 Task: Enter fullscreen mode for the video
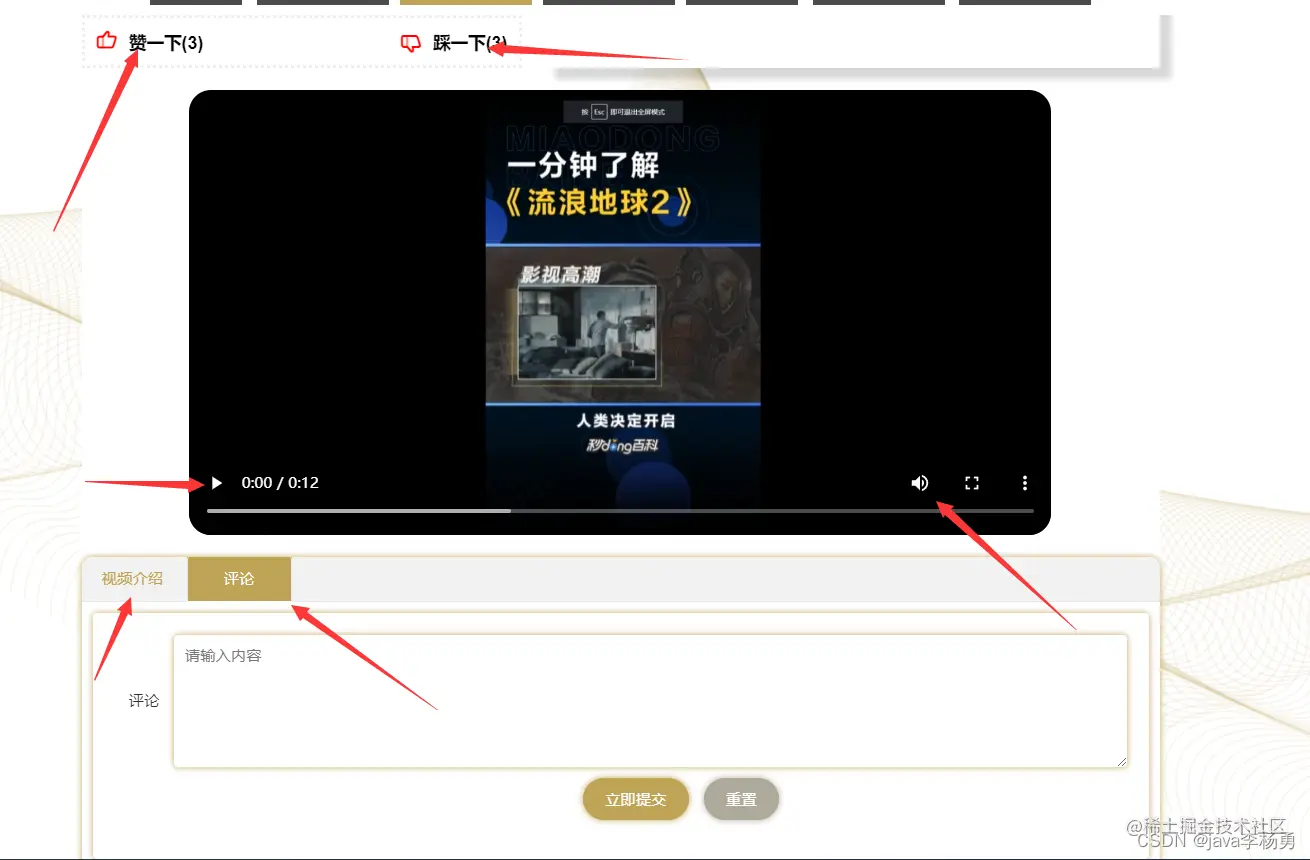(972, 483)
